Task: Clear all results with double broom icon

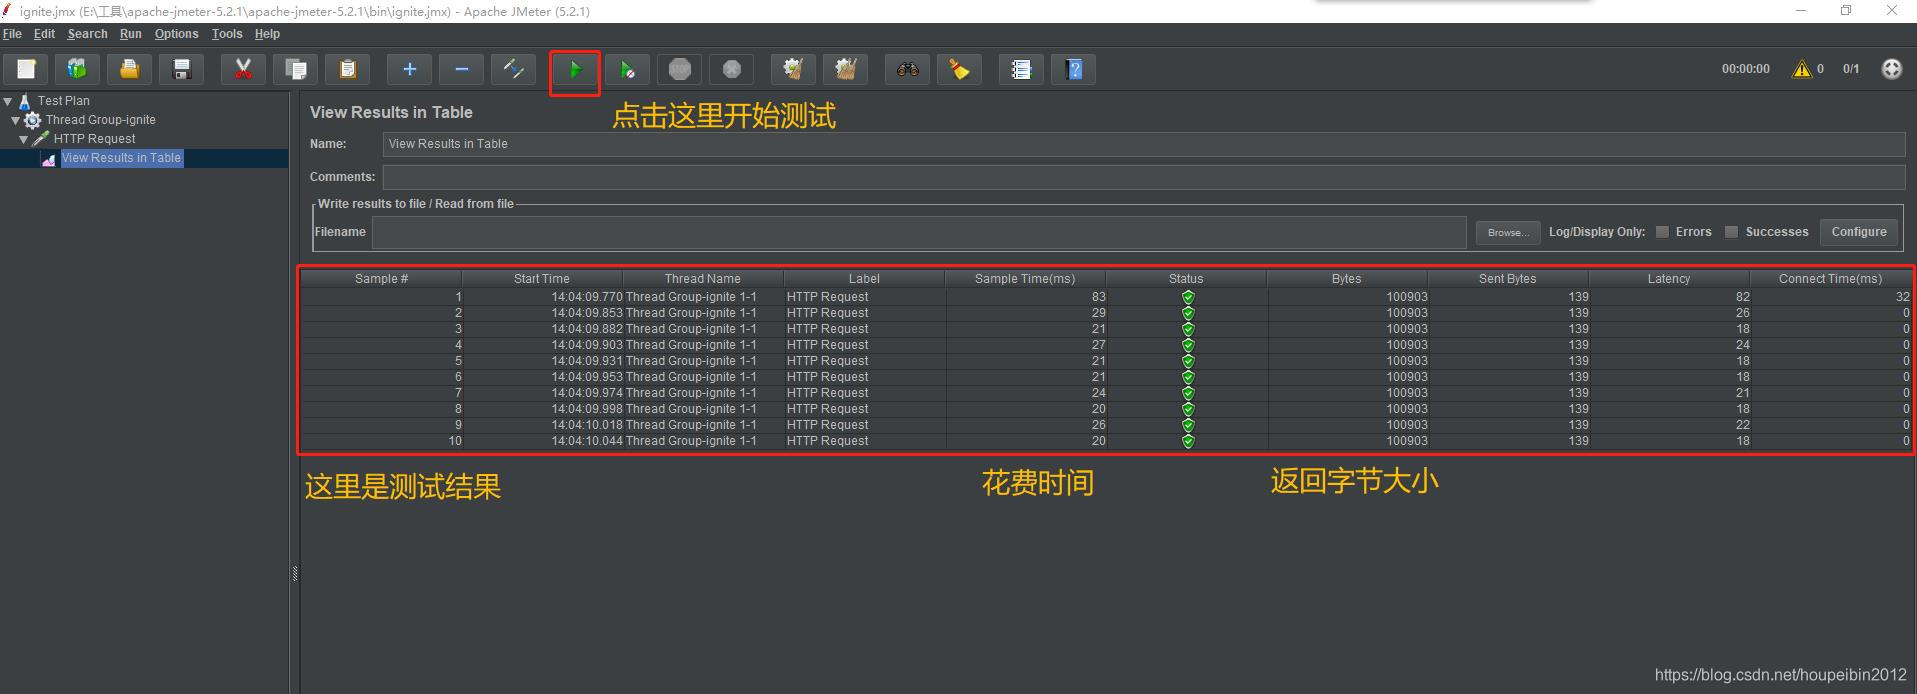Action: [846, 69]
